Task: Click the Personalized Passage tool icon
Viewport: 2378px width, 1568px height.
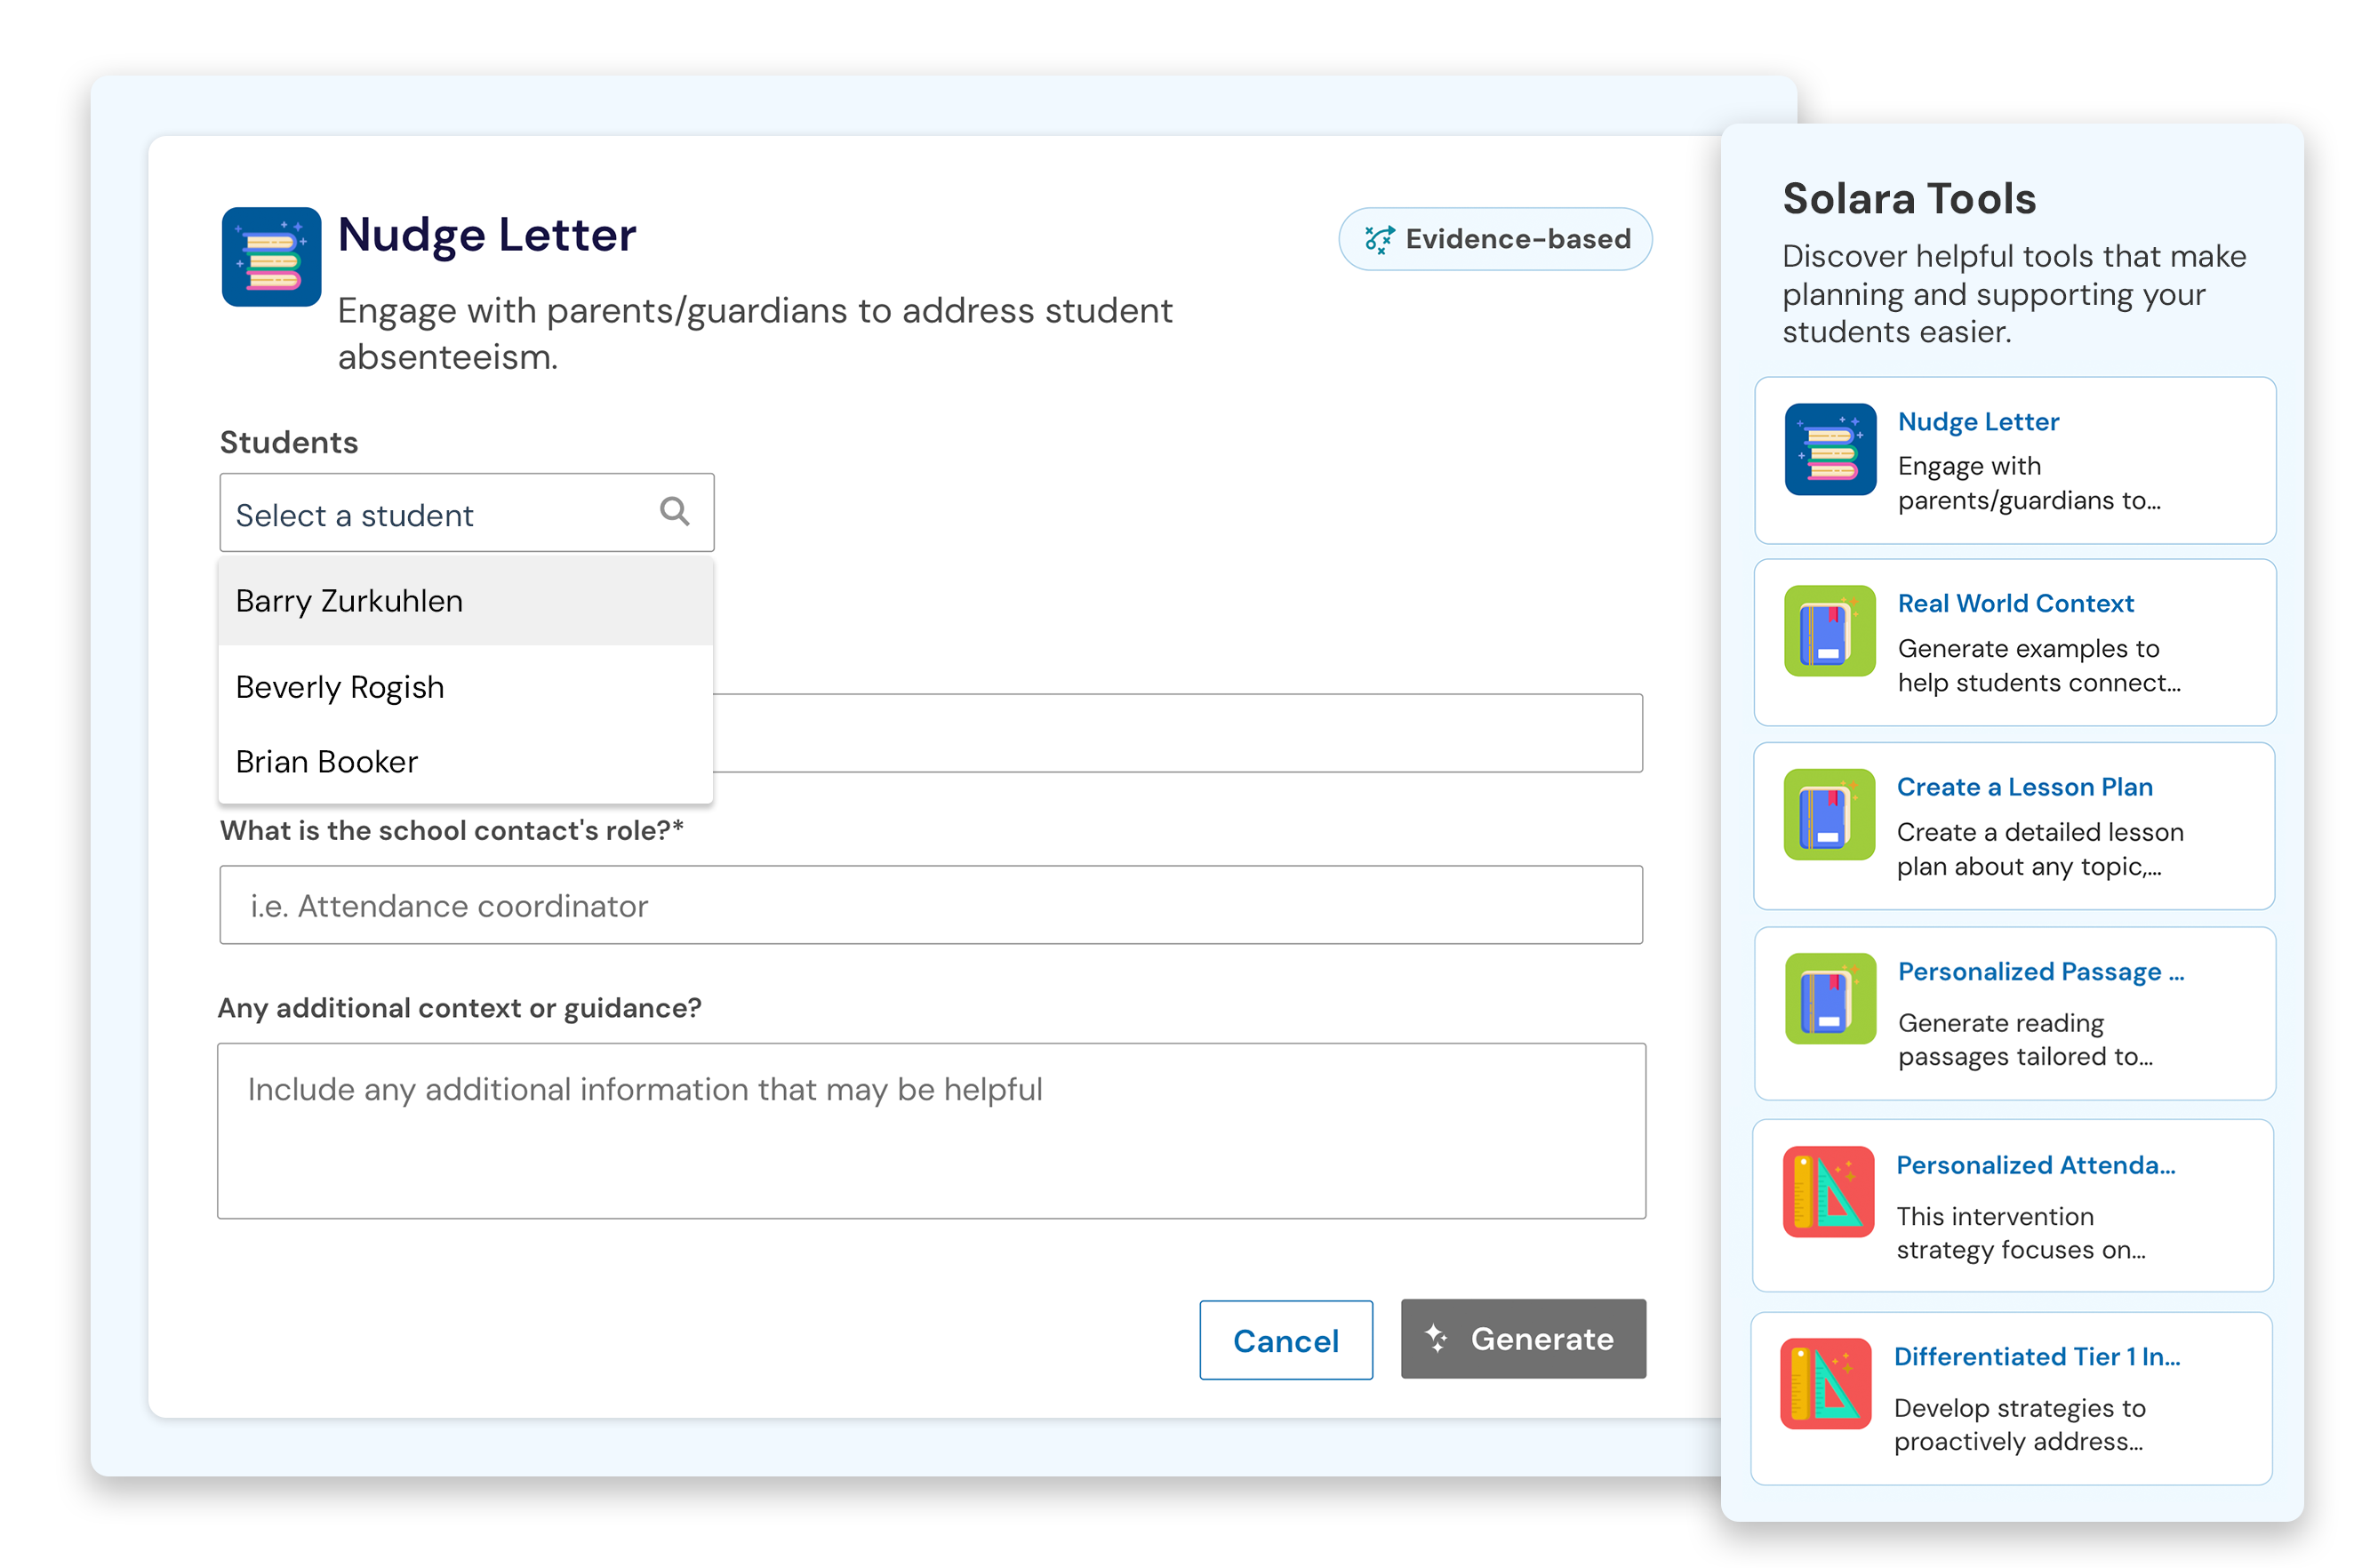Action: 1830,998
